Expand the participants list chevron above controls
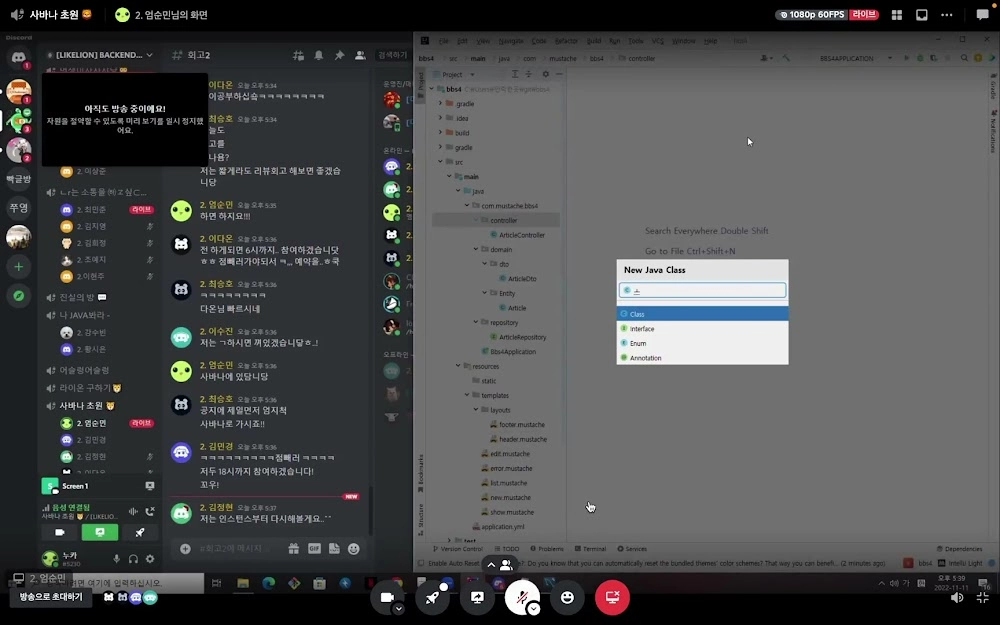 point(491,565)
